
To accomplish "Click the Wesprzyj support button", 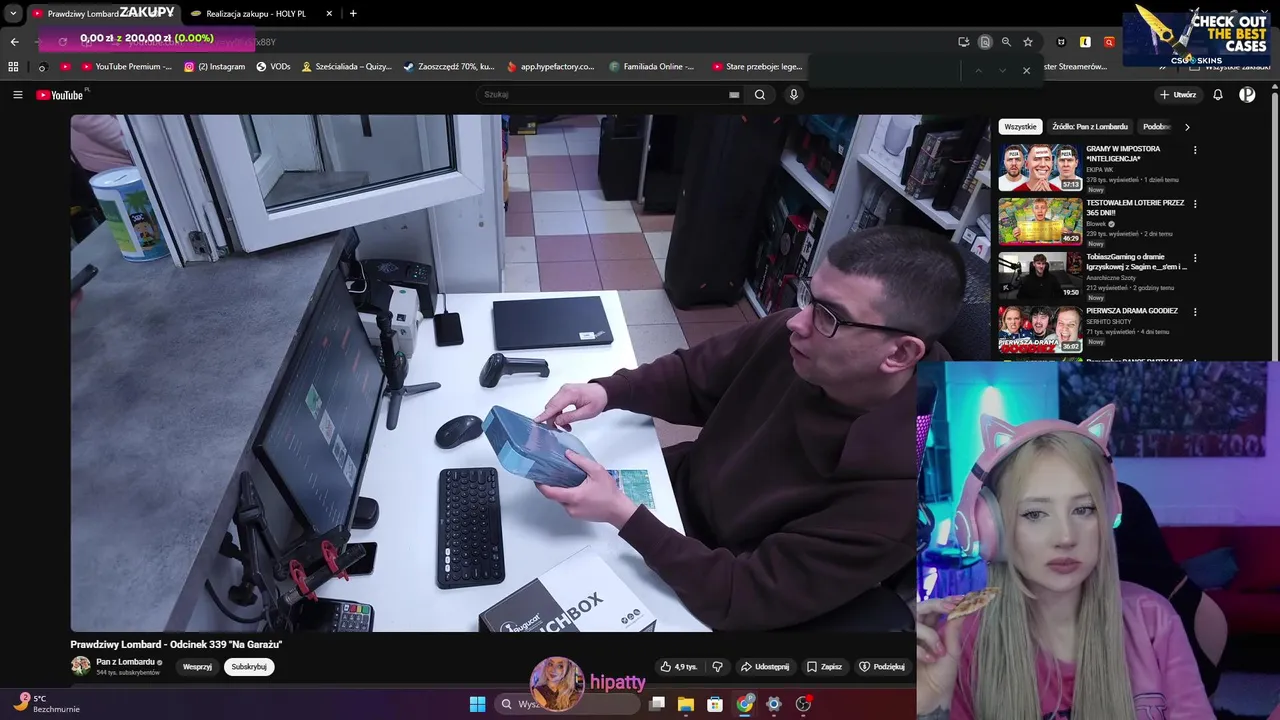I will [197, 667].
